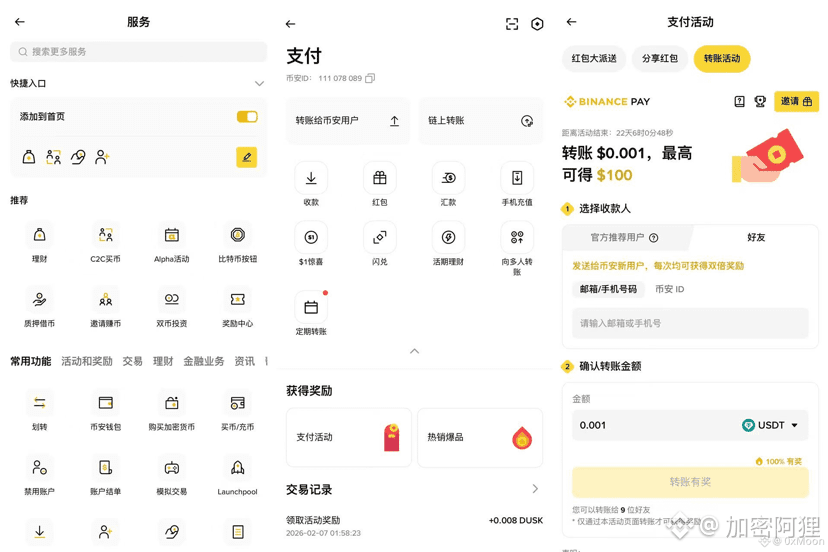Screen dimensions: 828x552
Task: Open the 奖励中心 service
Action: 238,307
